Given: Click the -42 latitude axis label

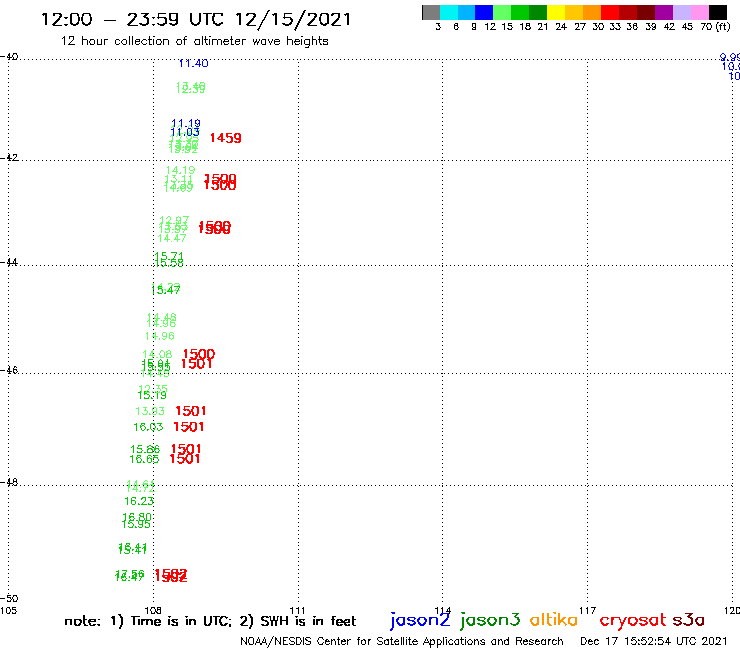Looking at the screenshot, I should point(9,157).
